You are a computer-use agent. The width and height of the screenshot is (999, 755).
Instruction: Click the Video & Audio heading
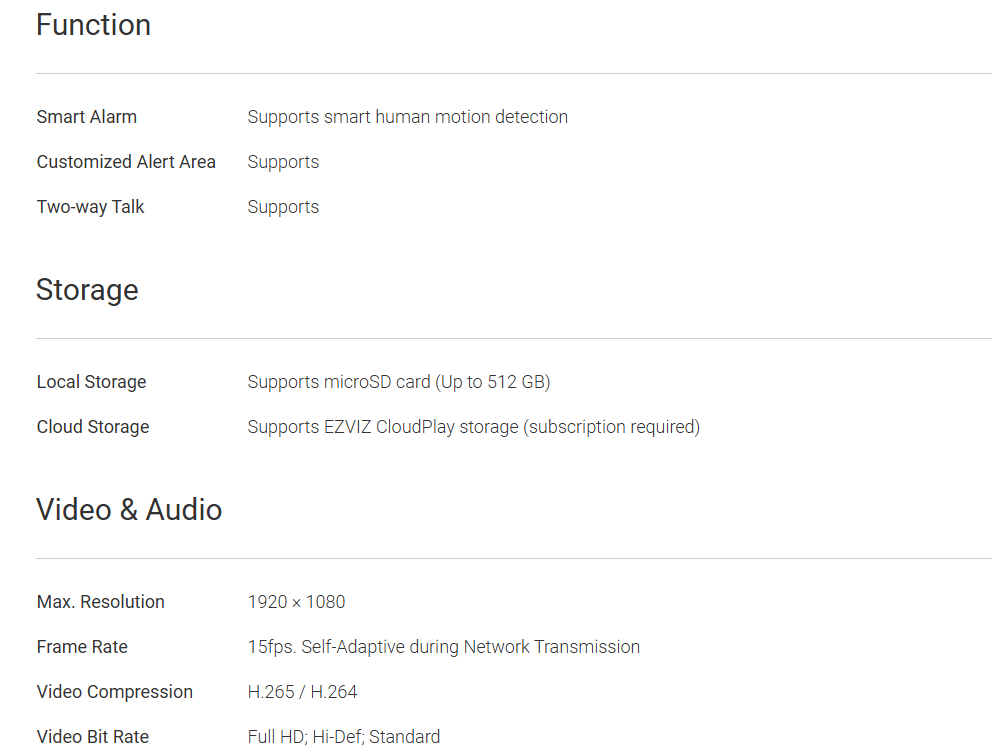coord(129,510)
